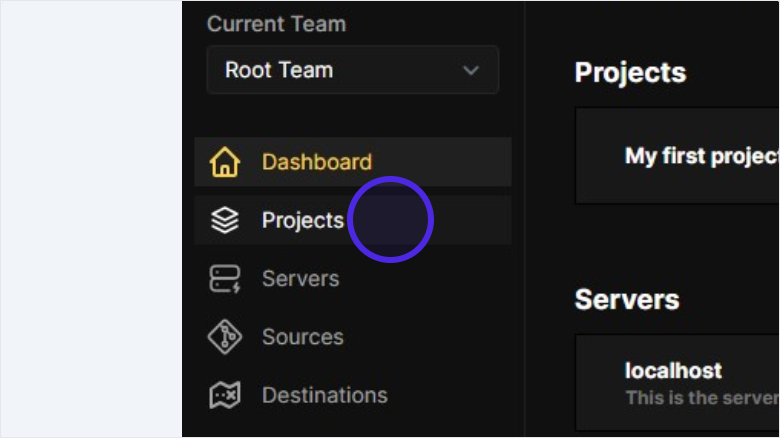Click the Servers rack icon
Screen dimensions: 780x438
(x=225, y=279)
